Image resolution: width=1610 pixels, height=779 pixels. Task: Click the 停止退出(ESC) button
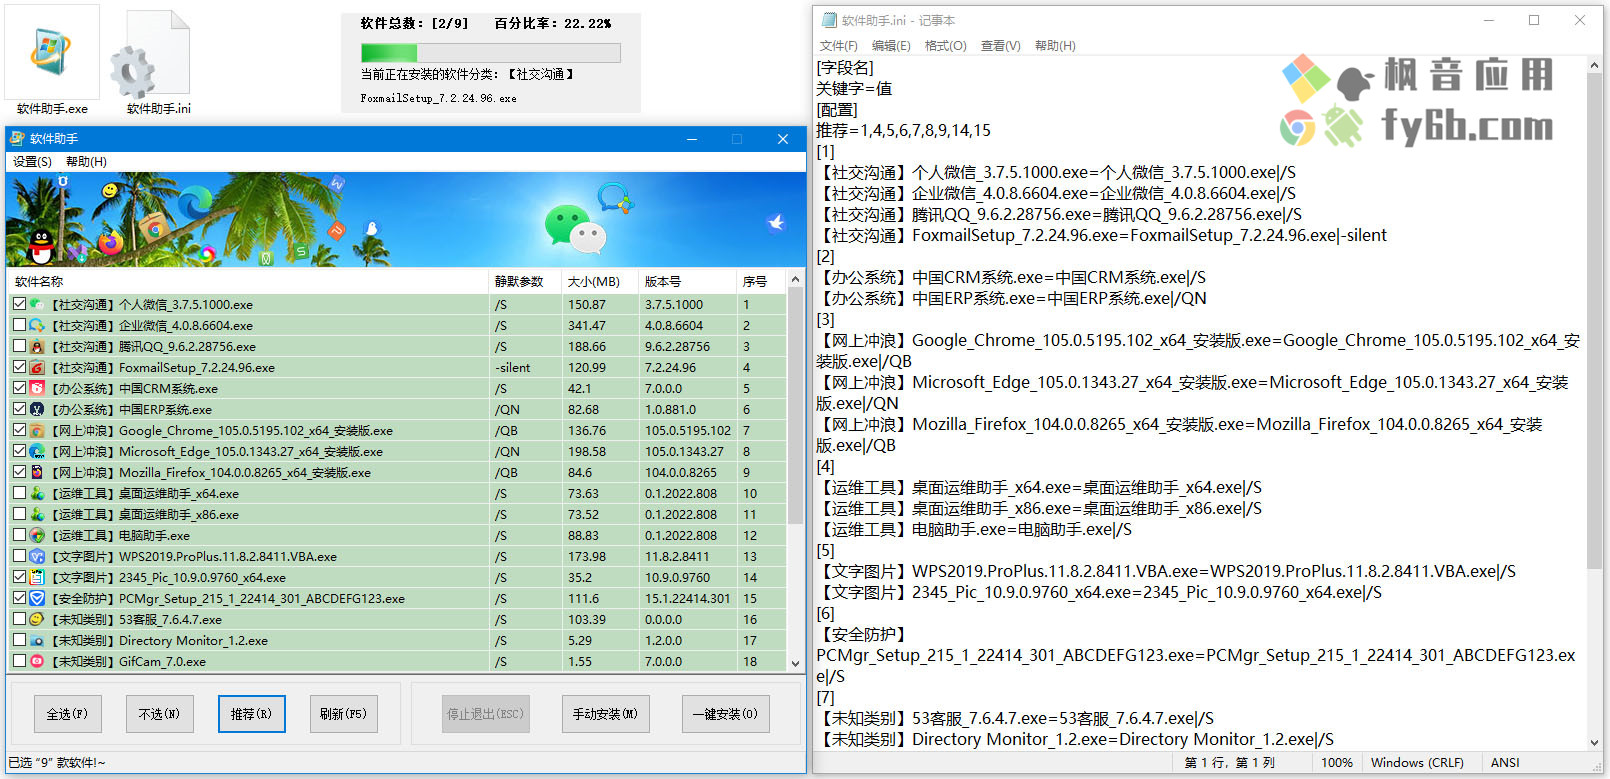point(485,714)
